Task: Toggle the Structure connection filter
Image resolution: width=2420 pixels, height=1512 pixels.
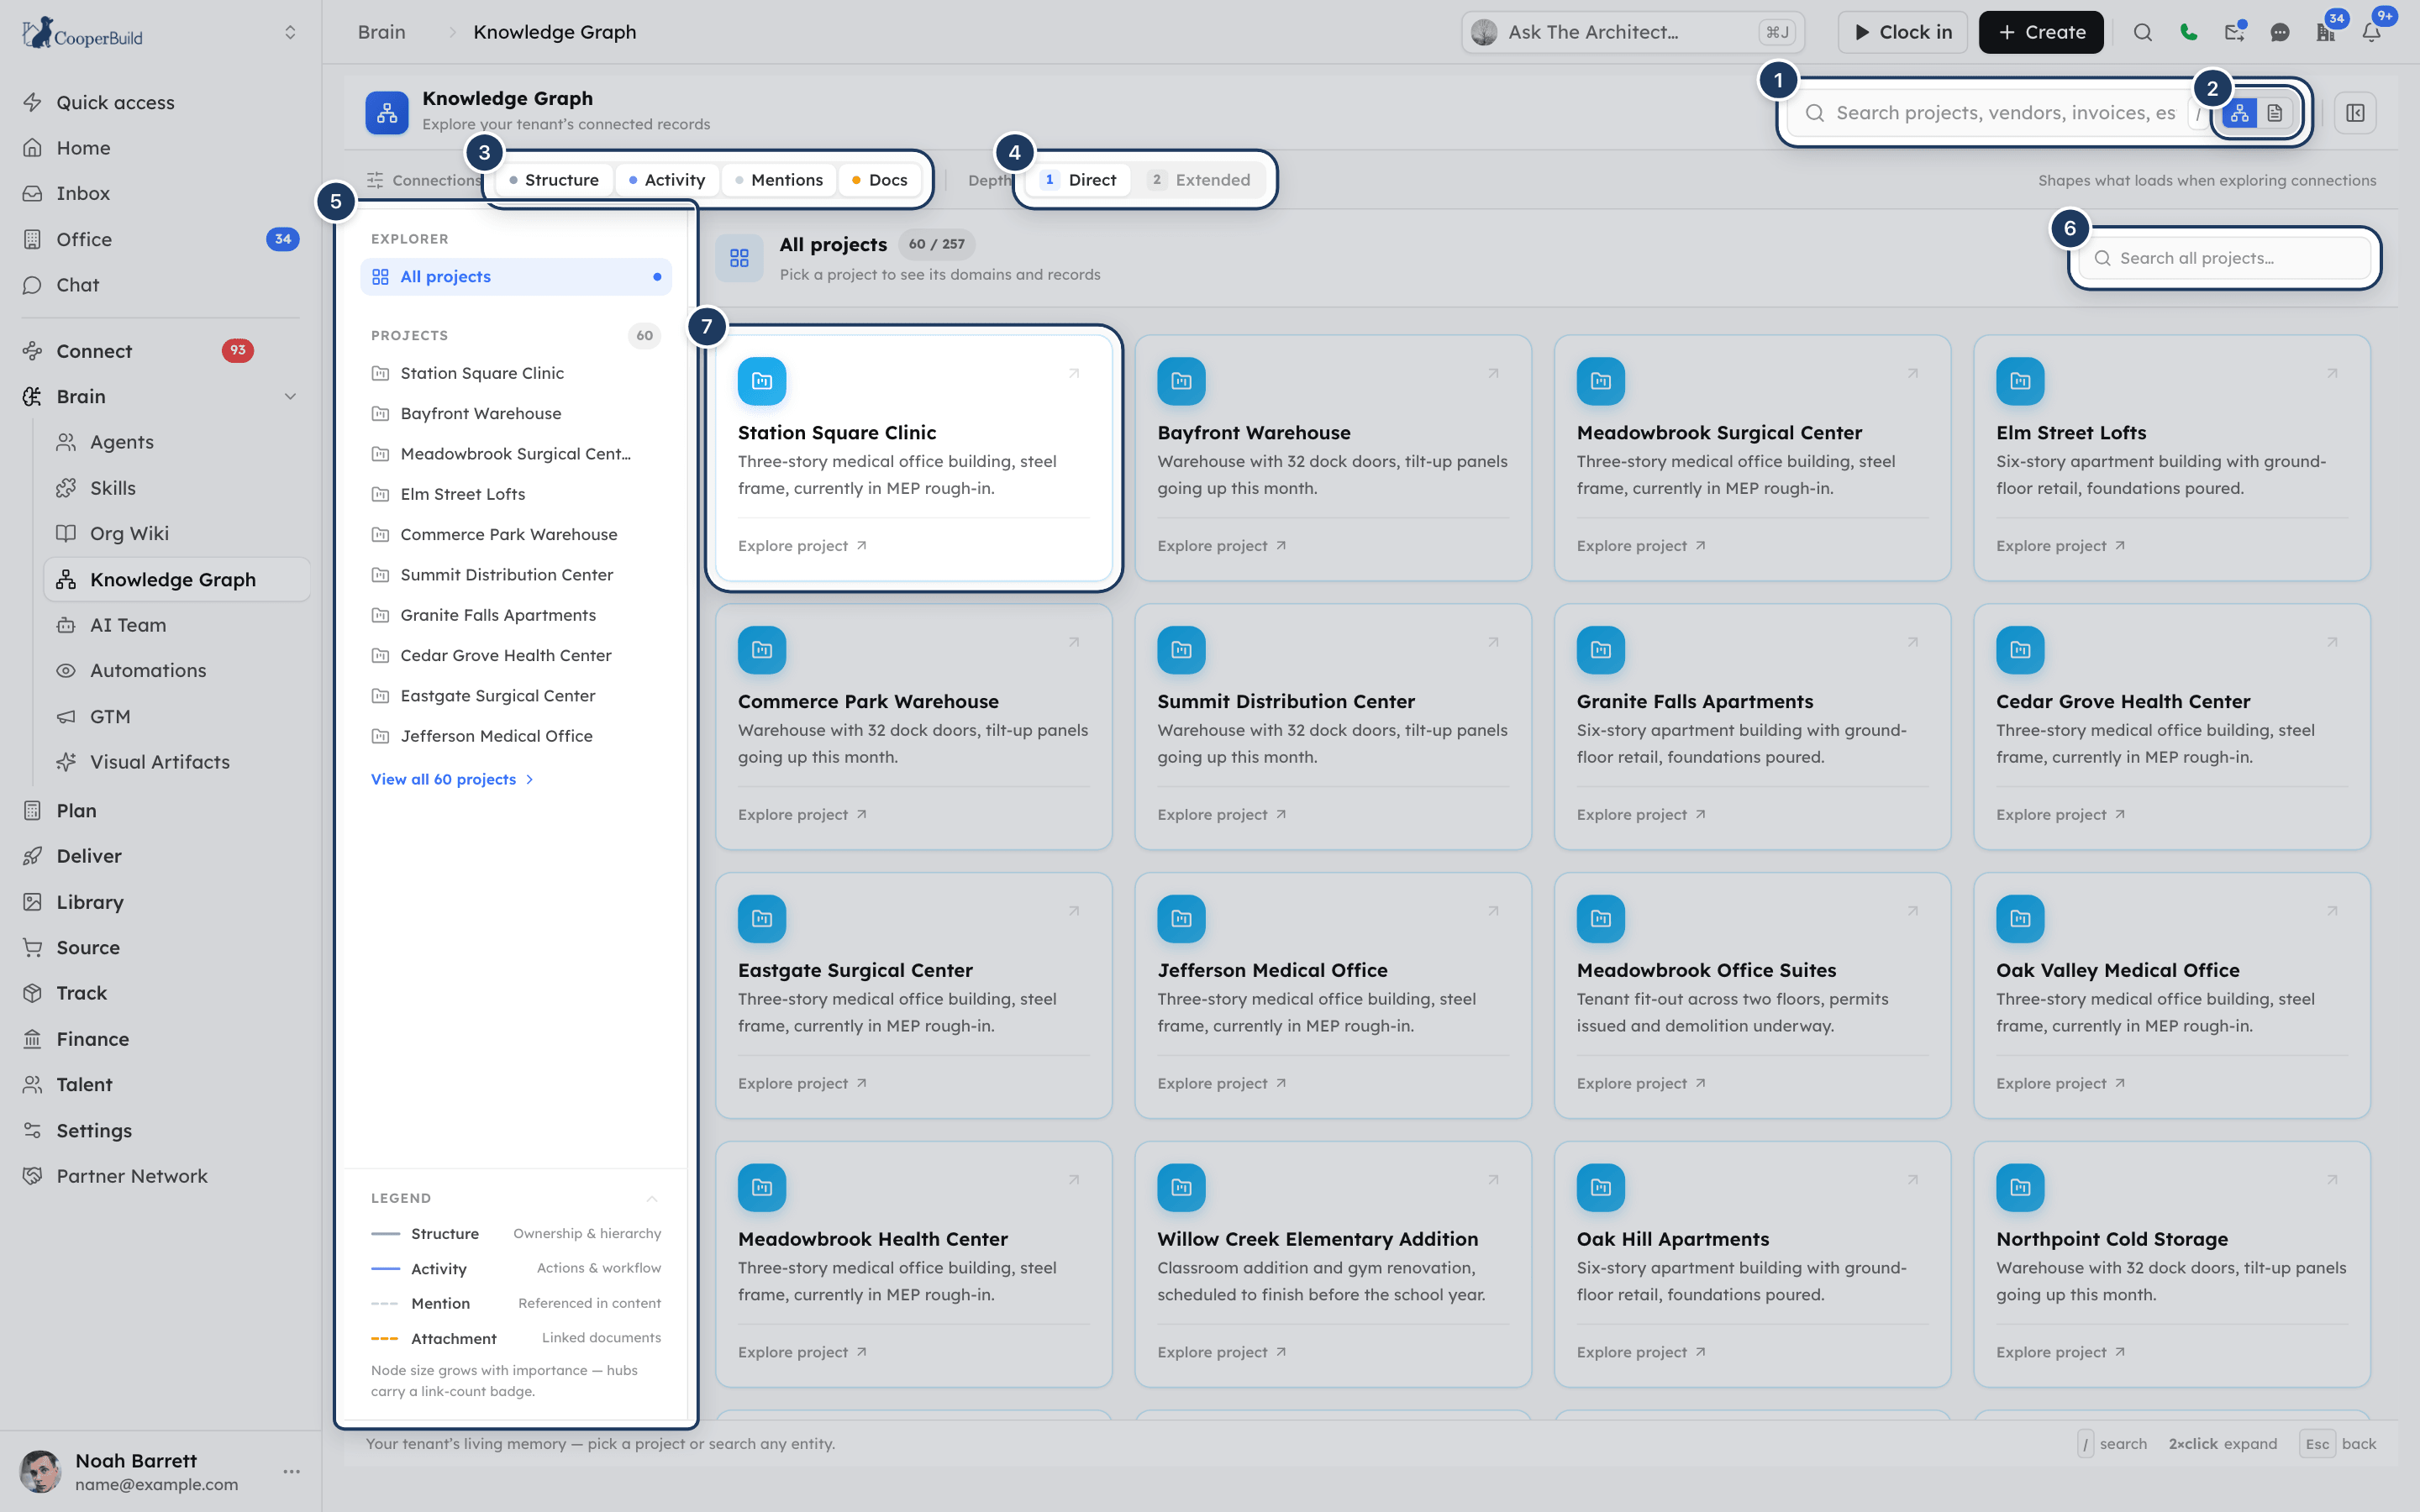Action: (x=554, y=180)
